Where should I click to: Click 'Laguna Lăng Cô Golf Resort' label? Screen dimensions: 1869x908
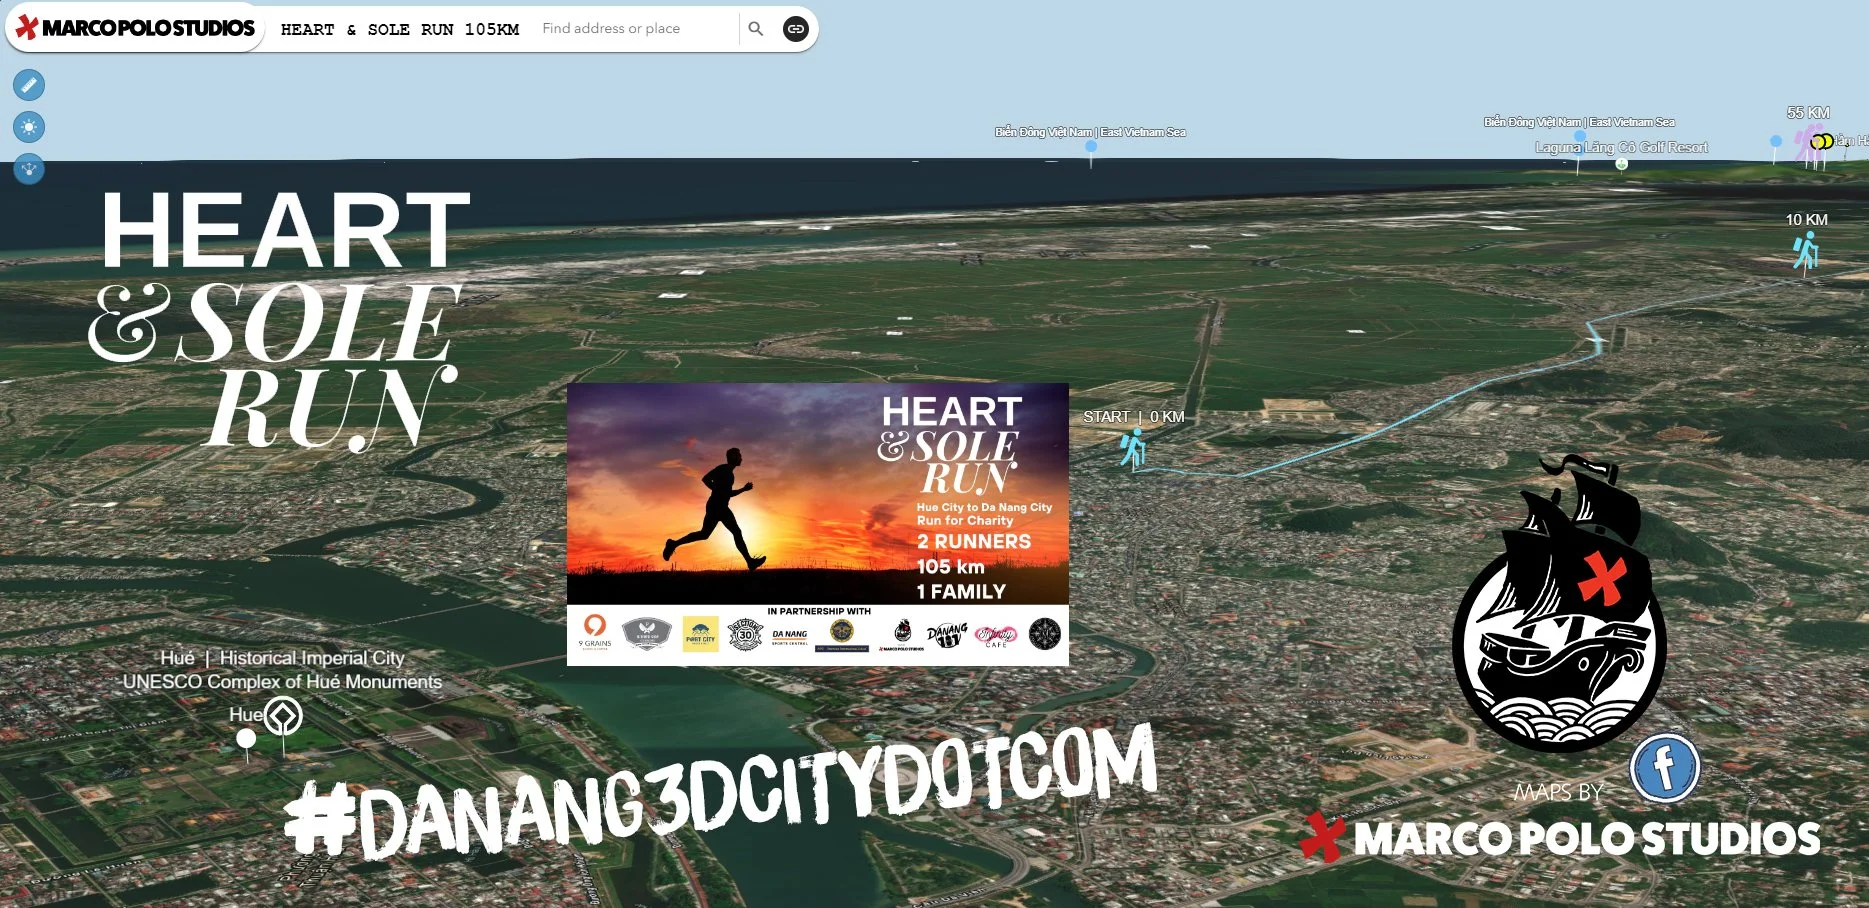(1621, 147)
